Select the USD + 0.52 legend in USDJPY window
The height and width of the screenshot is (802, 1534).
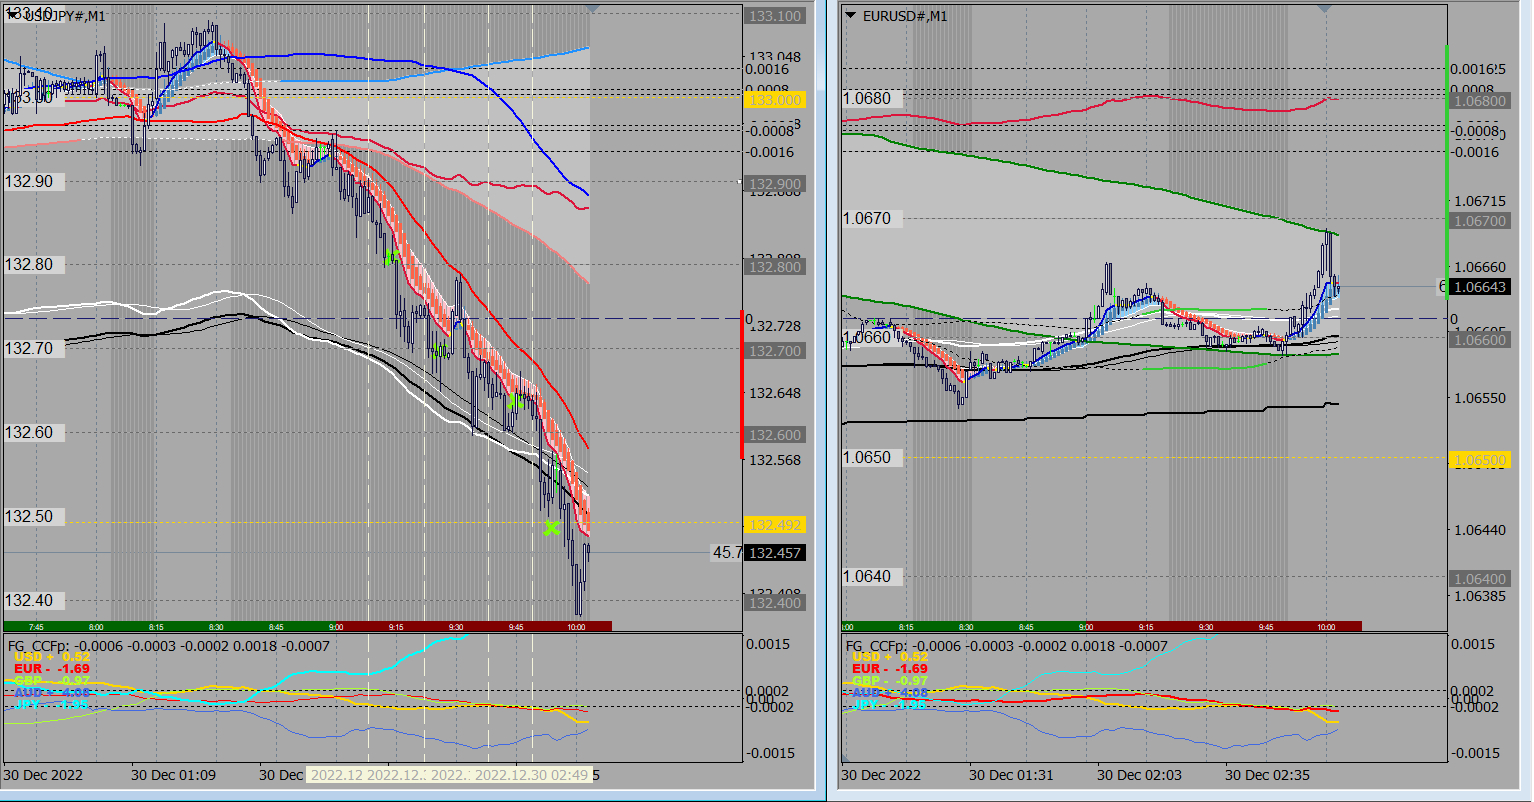coord(52,657)
